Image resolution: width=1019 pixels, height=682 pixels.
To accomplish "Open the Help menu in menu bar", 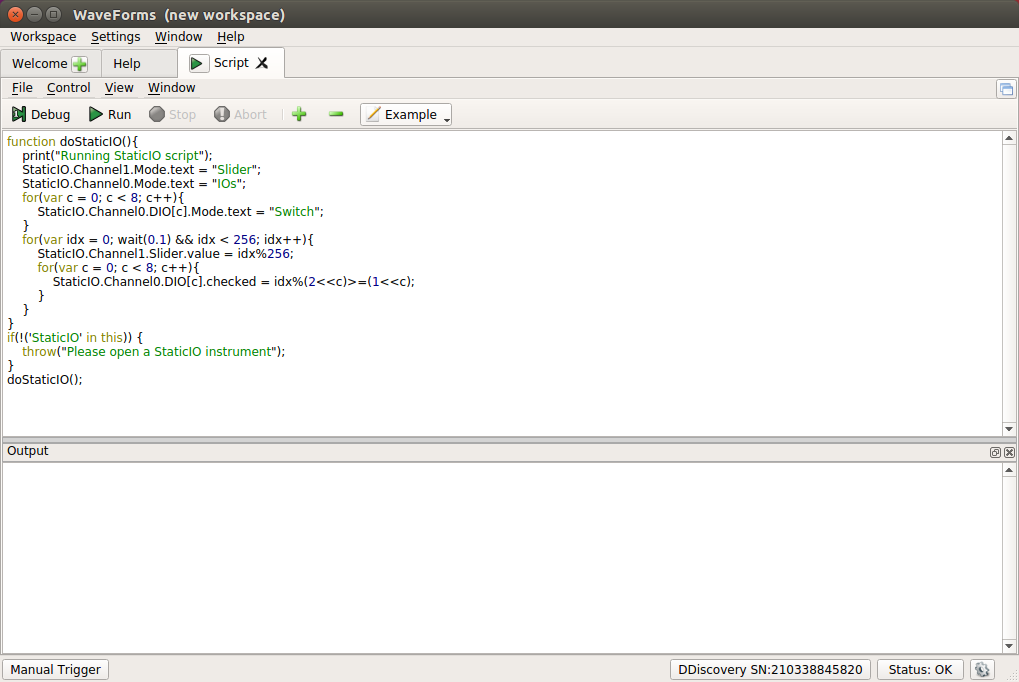I will point(231,37).
